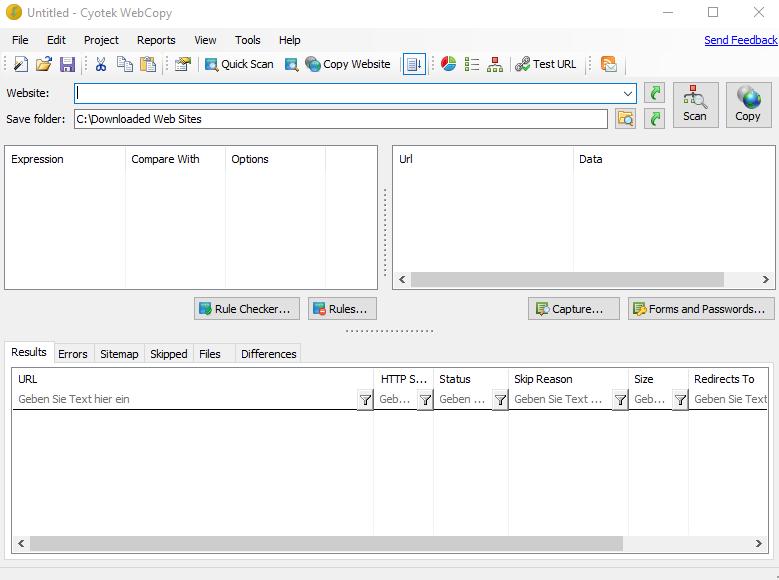
Task: Click the pie chart report icon
Action: [x=449, y=64]
